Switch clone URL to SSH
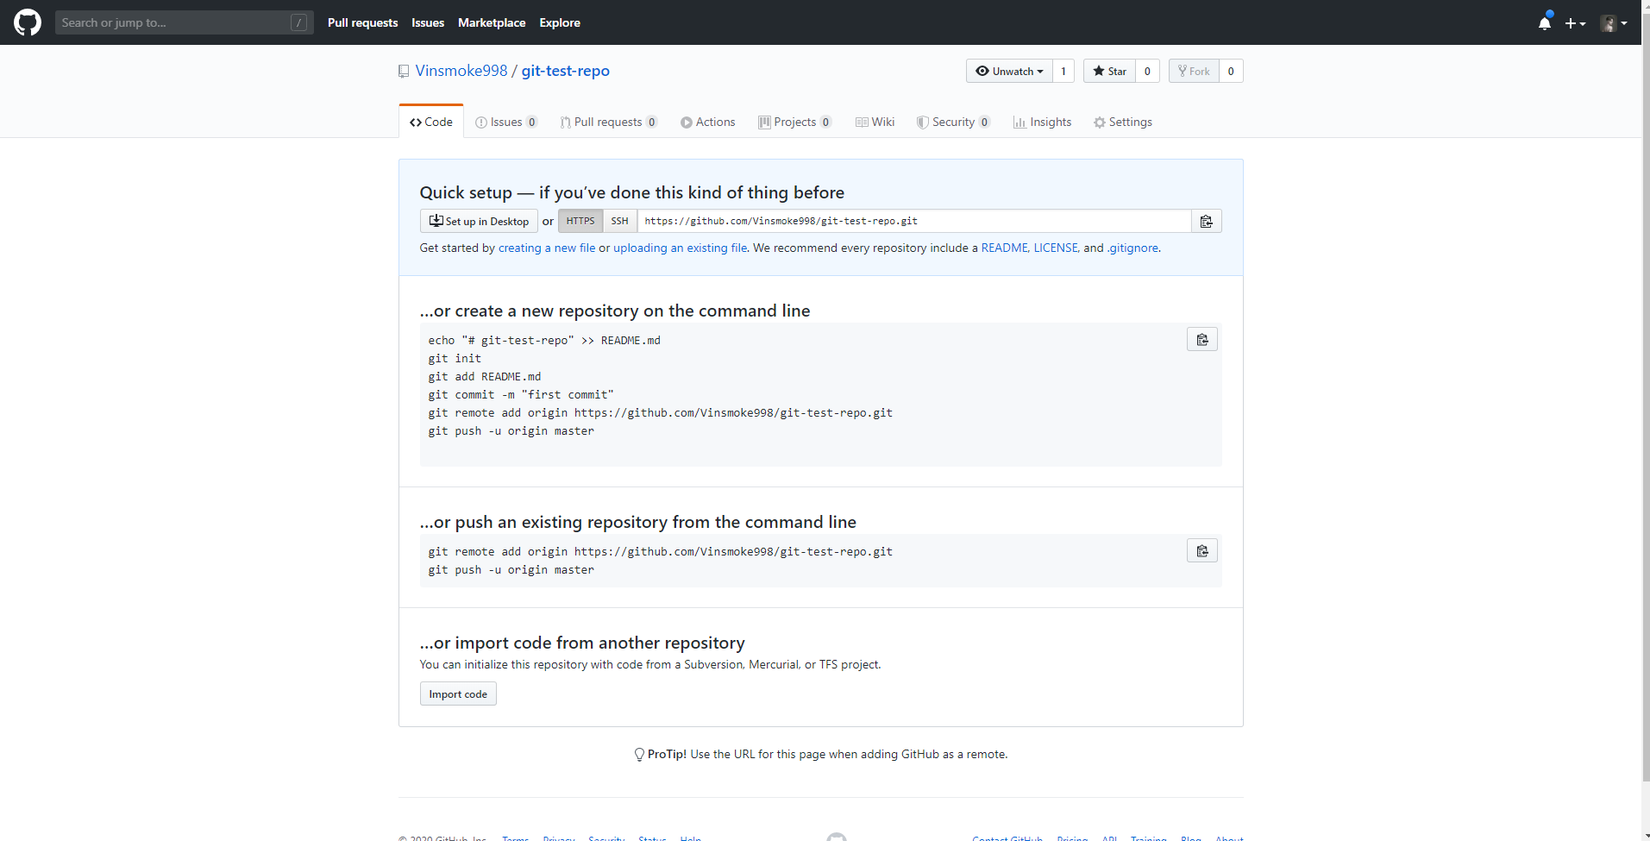 [620, 221]
